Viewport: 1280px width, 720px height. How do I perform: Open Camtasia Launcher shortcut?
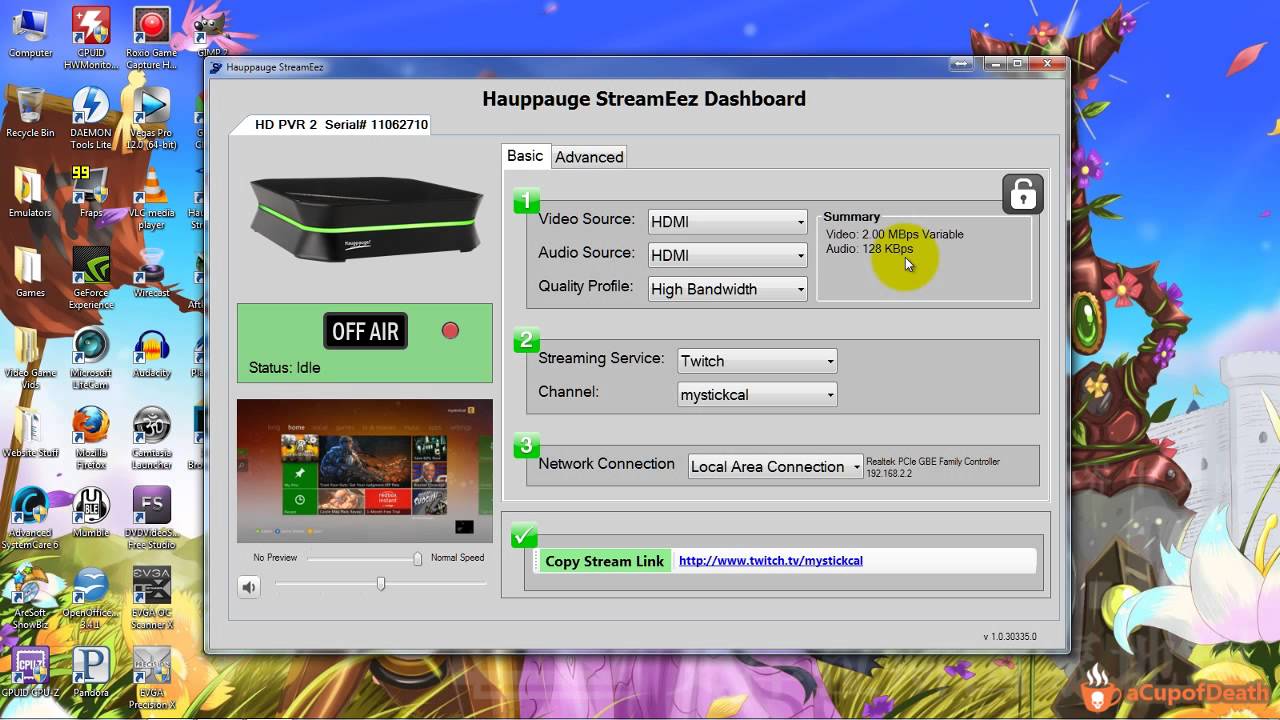point(151,438)
